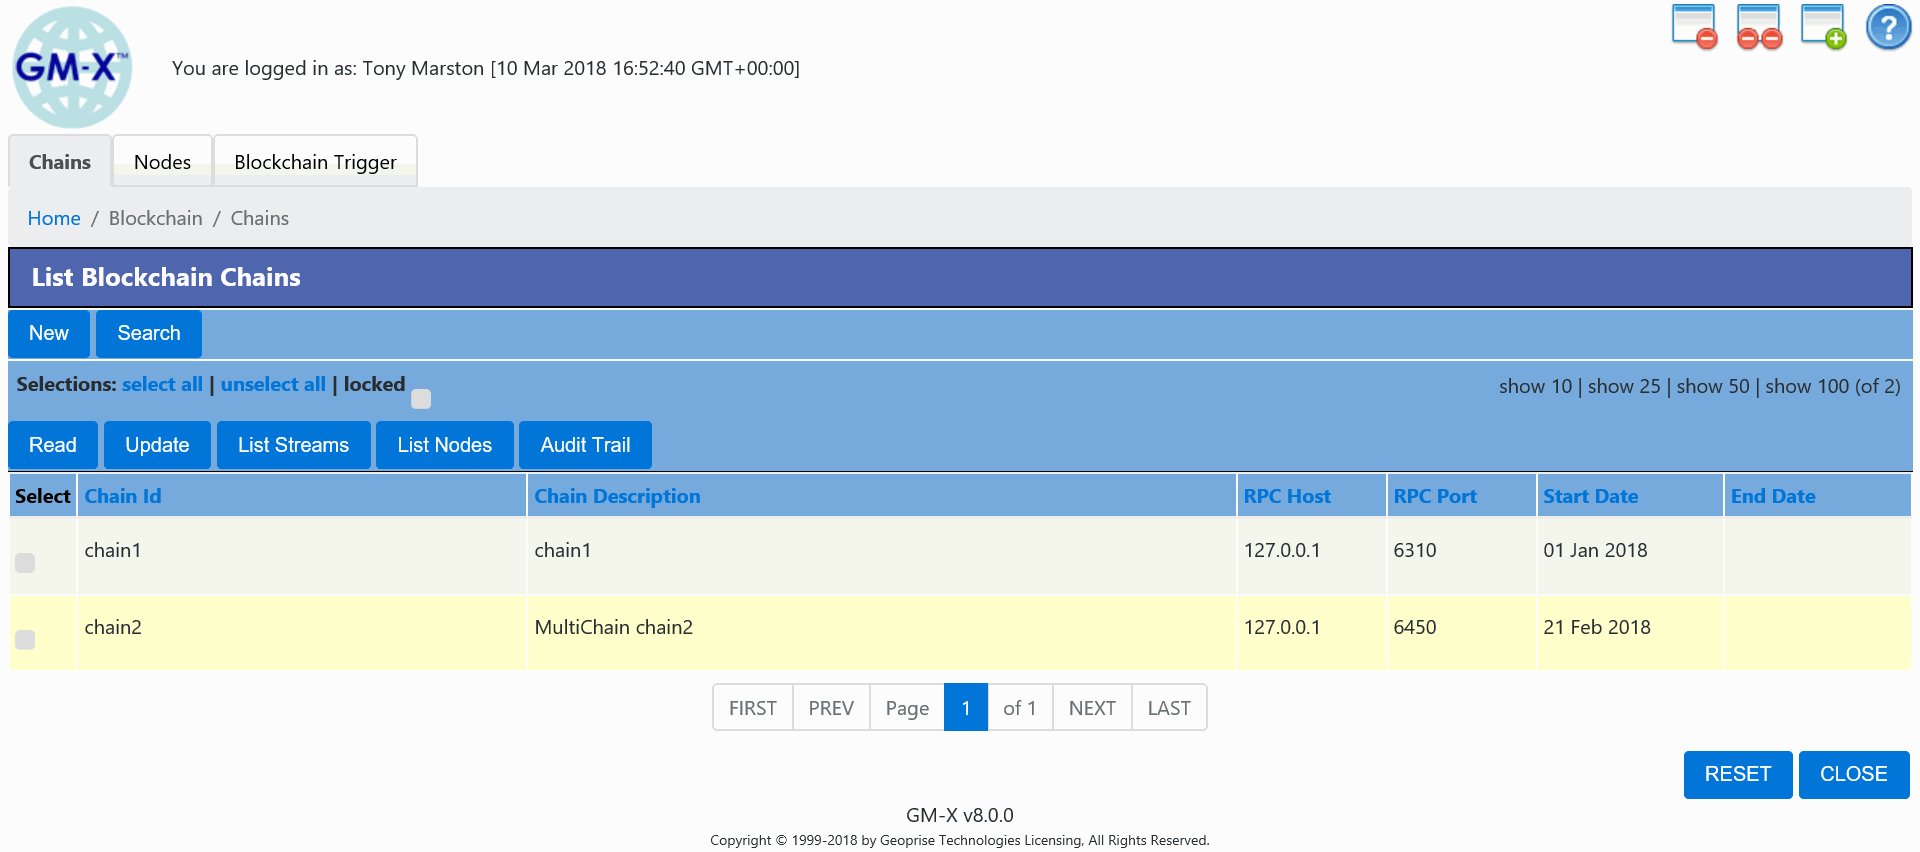1920x852 pixels.
Task: Click the RPC port value 6450
Action: (x=1415, y=627)
